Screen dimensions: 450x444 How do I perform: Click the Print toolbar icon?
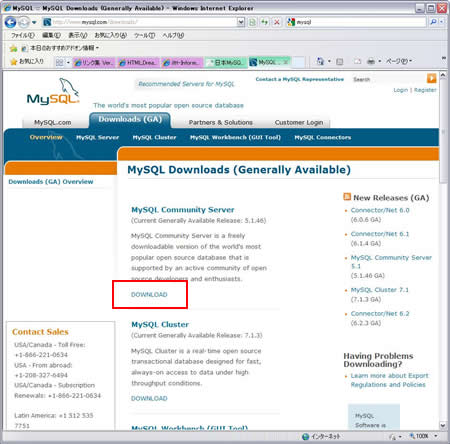pos(371,61)
